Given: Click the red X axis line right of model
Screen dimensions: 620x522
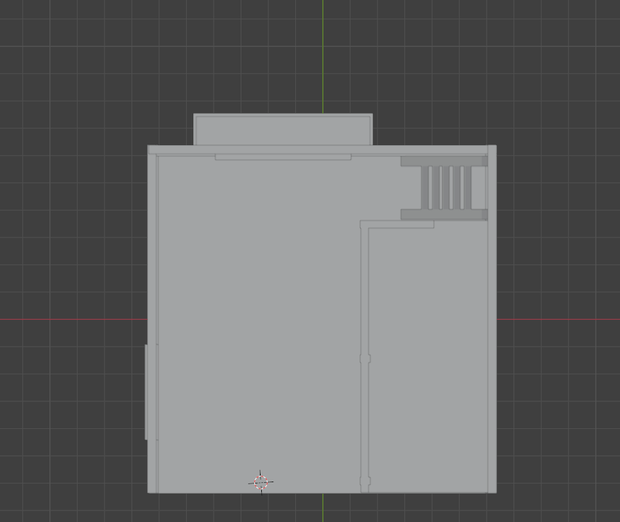Looking at the screenshot, I should [x=558, y=319].
